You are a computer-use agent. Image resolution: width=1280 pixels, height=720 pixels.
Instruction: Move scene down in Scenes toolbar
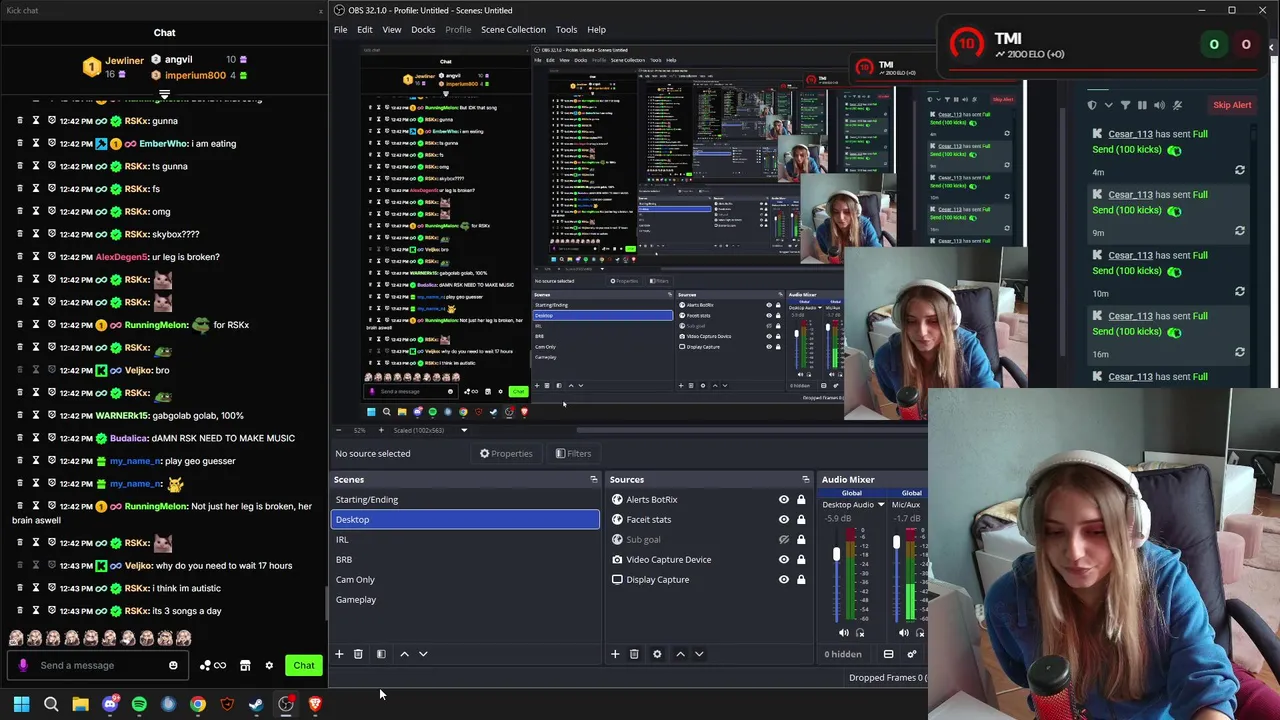pos(423,654)
